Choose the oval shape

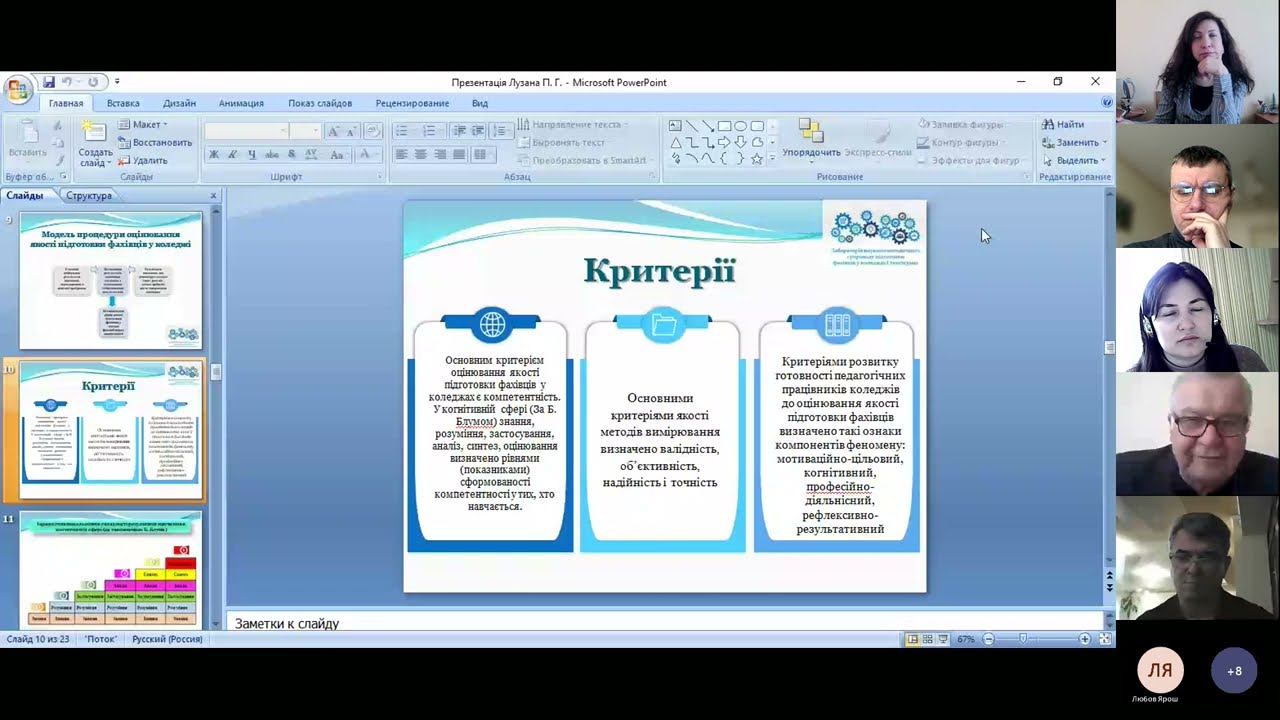click(740, 126)
